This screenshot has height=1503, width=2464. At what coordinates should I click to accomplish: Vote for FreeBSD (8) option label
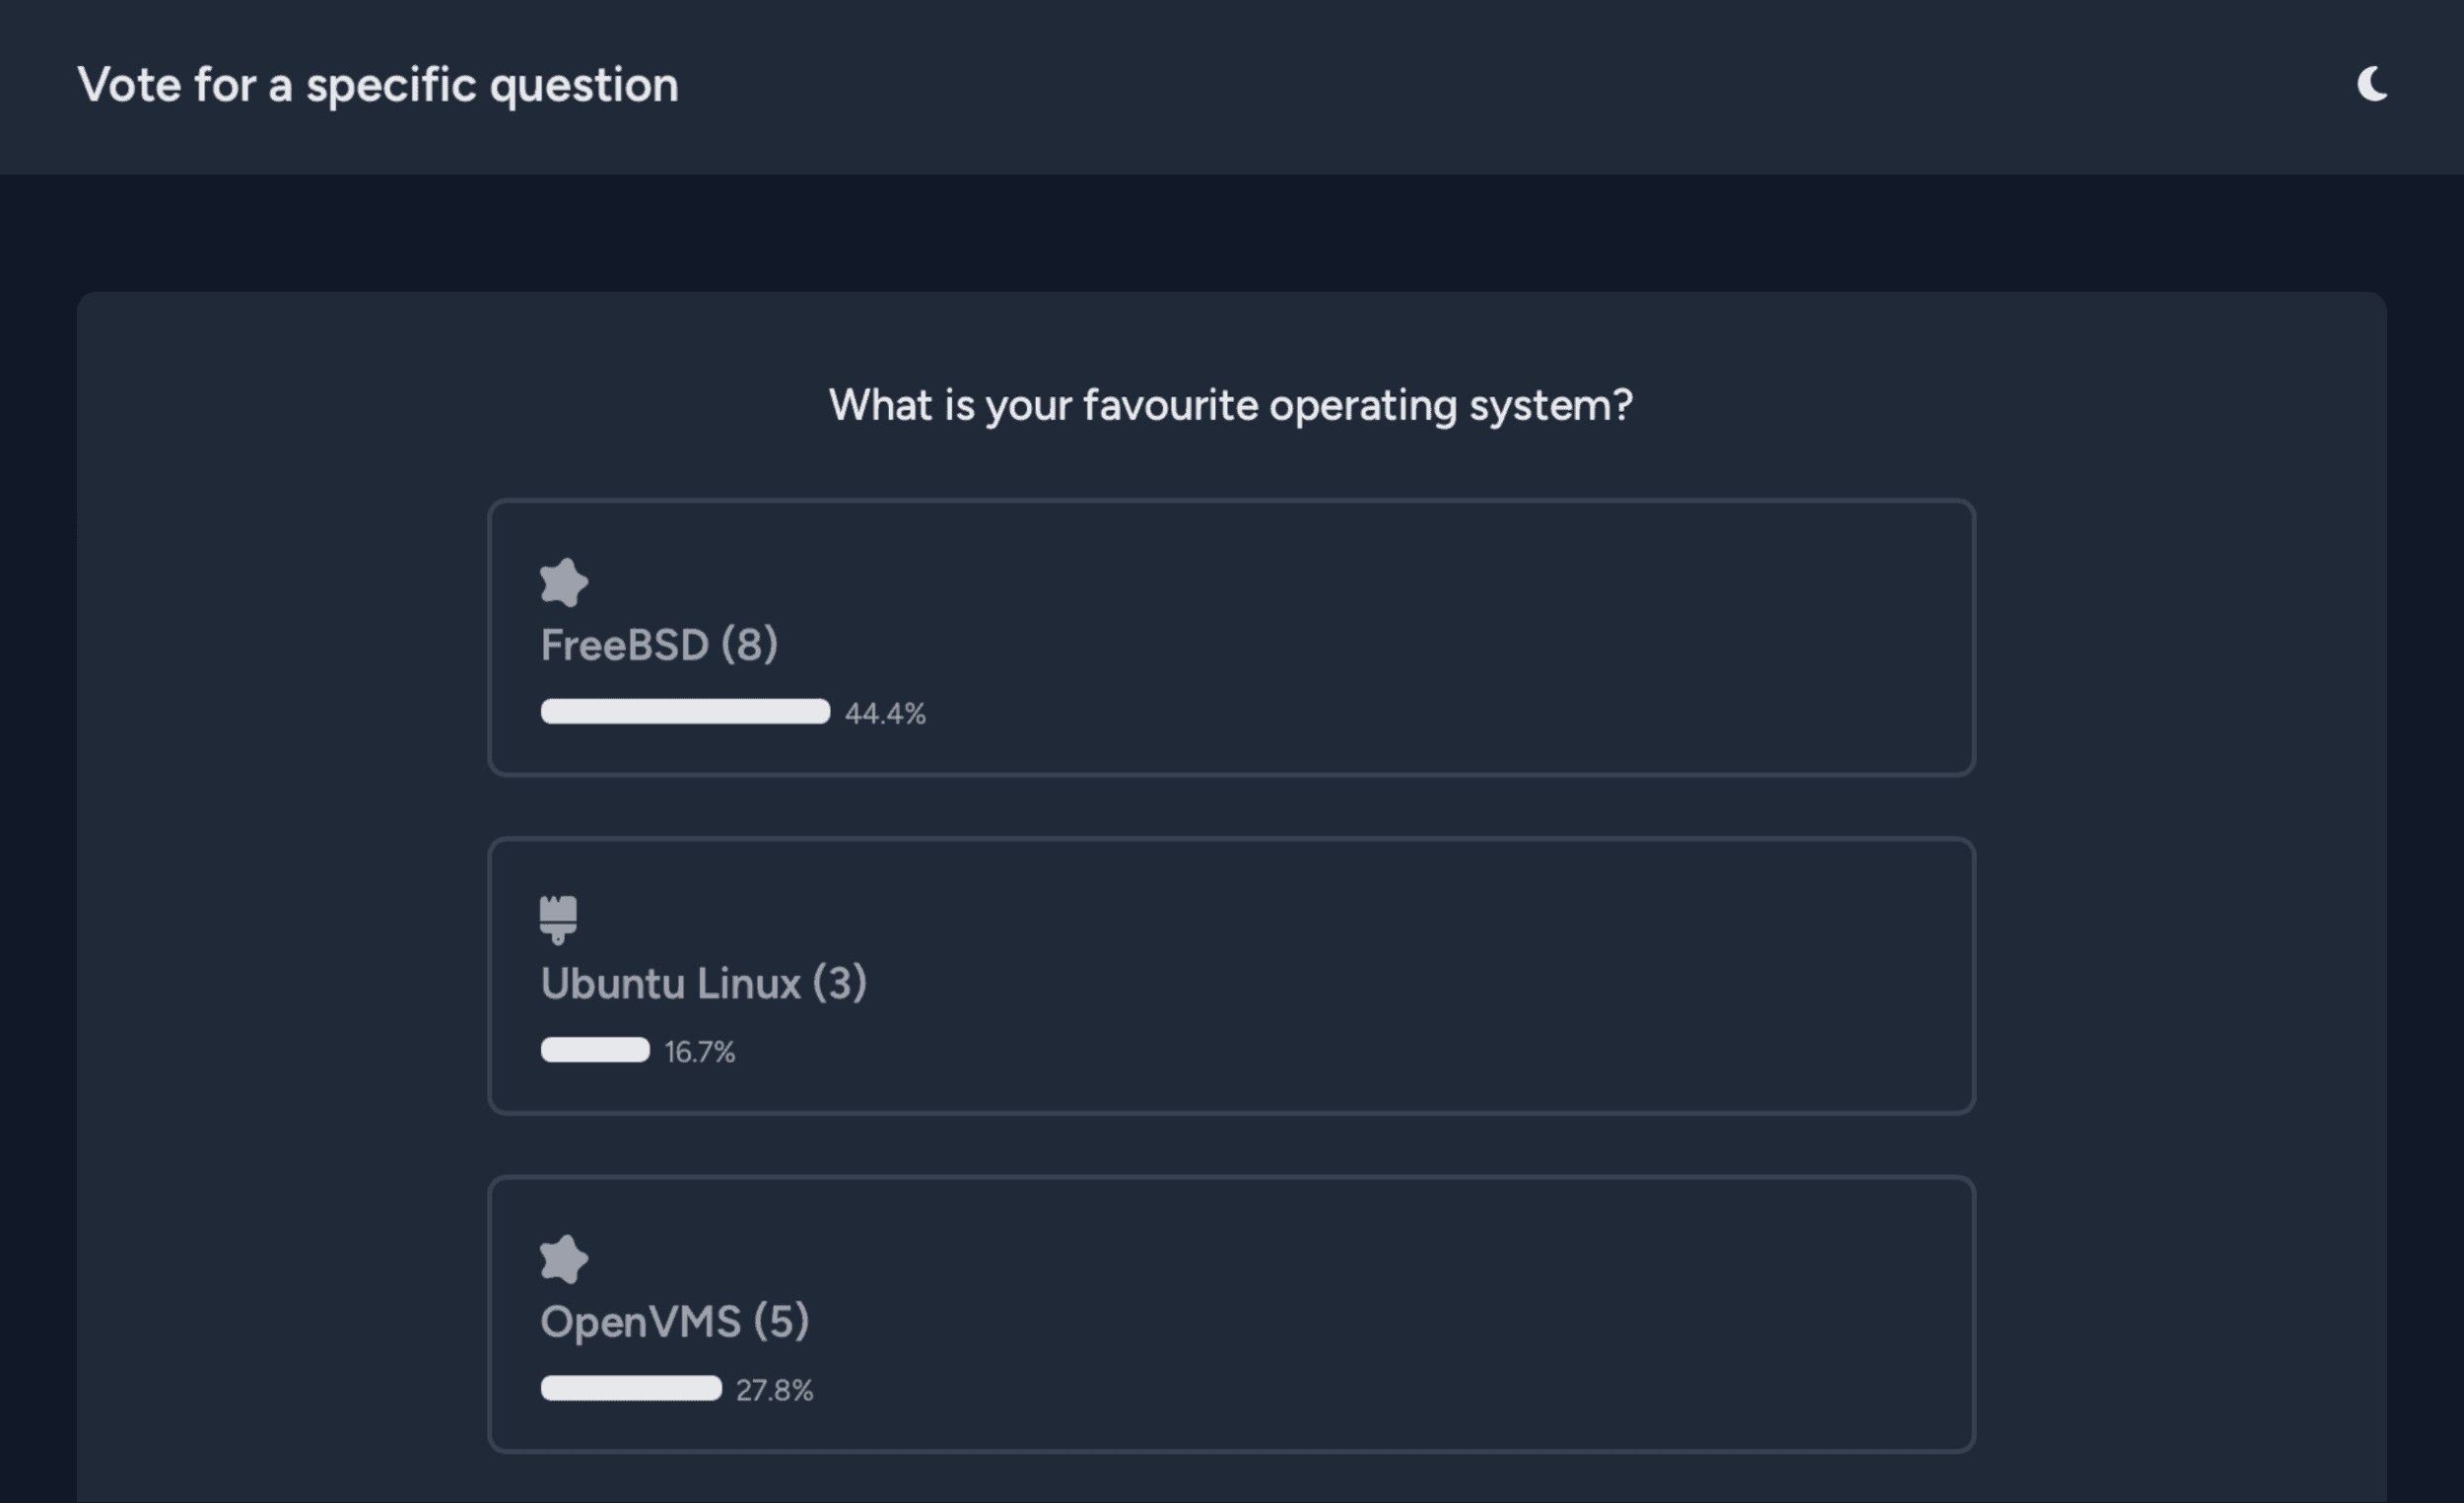coord(659,645)
